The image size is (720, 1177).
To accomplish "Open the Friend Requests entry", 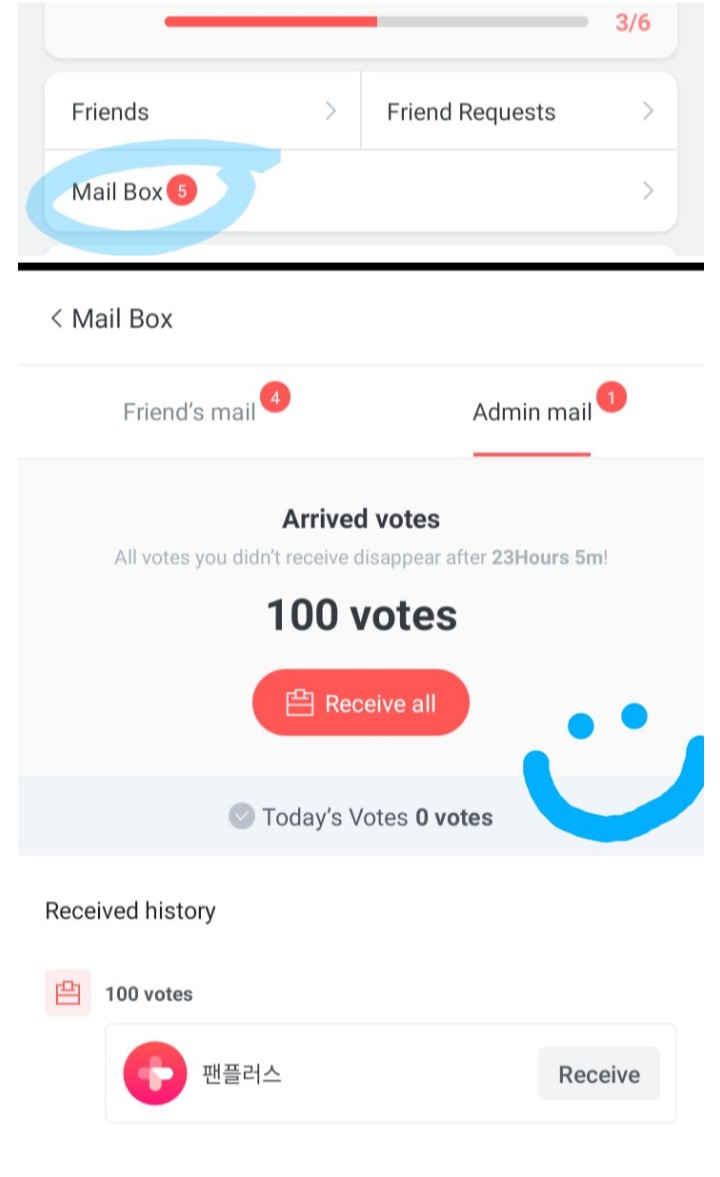I will click(x=471, y=112).
